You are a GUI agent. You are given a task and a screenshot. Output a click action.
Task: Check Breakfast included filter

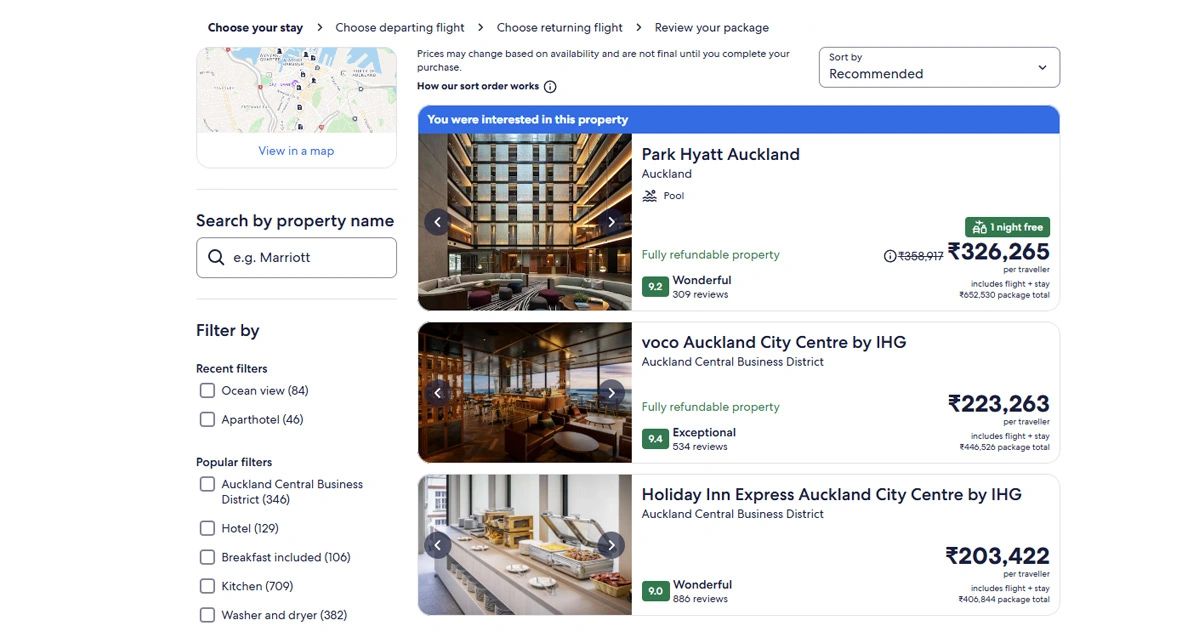[x=207, y=557]
